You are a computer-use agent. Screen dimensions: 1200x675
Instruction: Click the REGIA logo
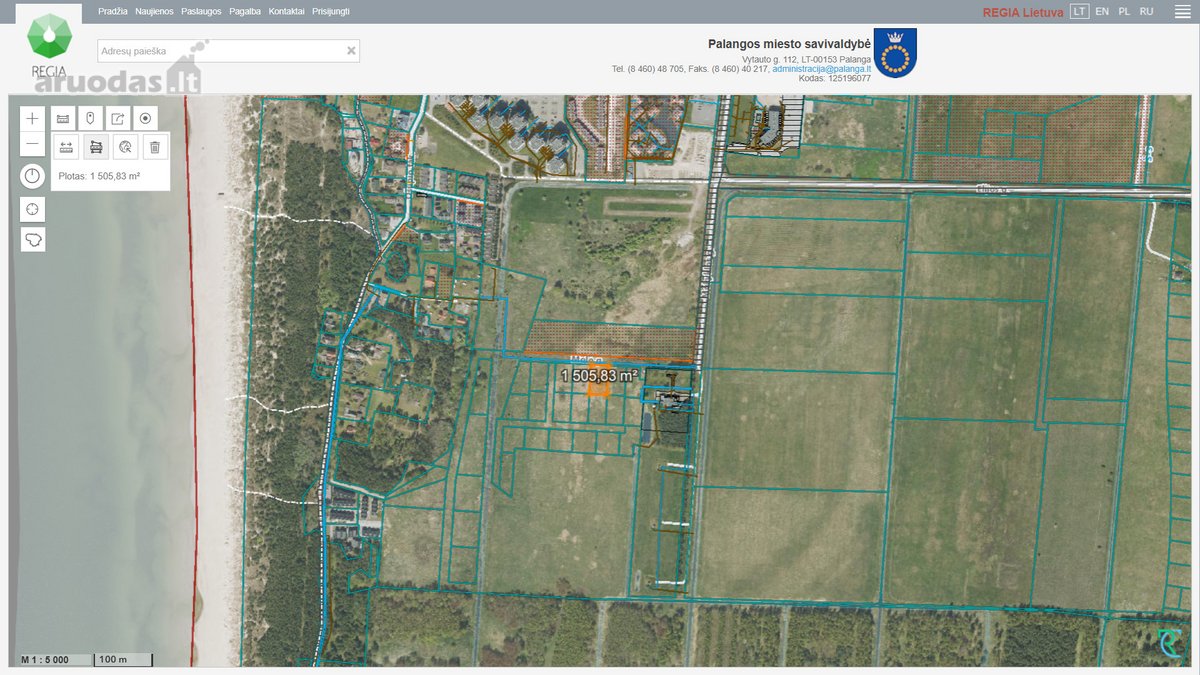pos(48,46)
